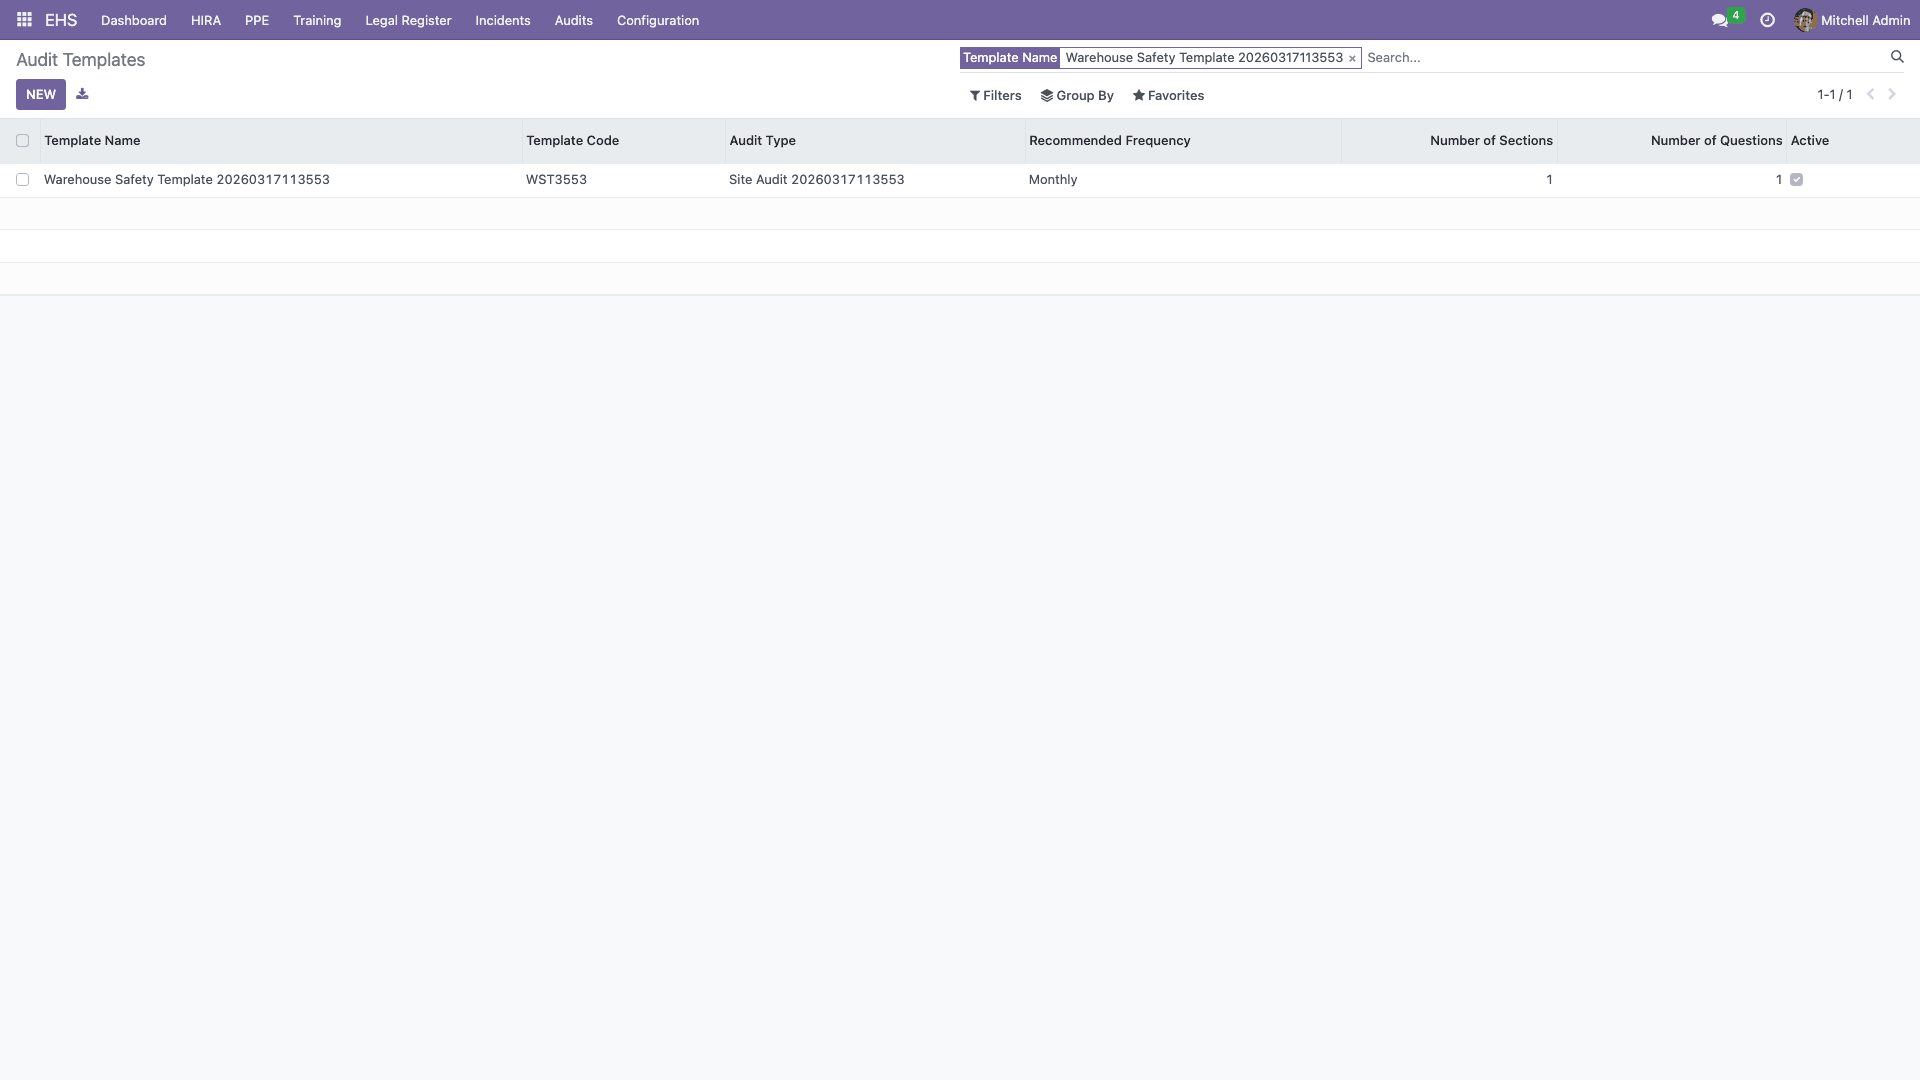Open the Configuration menu
This screenshot has width=1920, height=1080.
(x=657, y=20)
